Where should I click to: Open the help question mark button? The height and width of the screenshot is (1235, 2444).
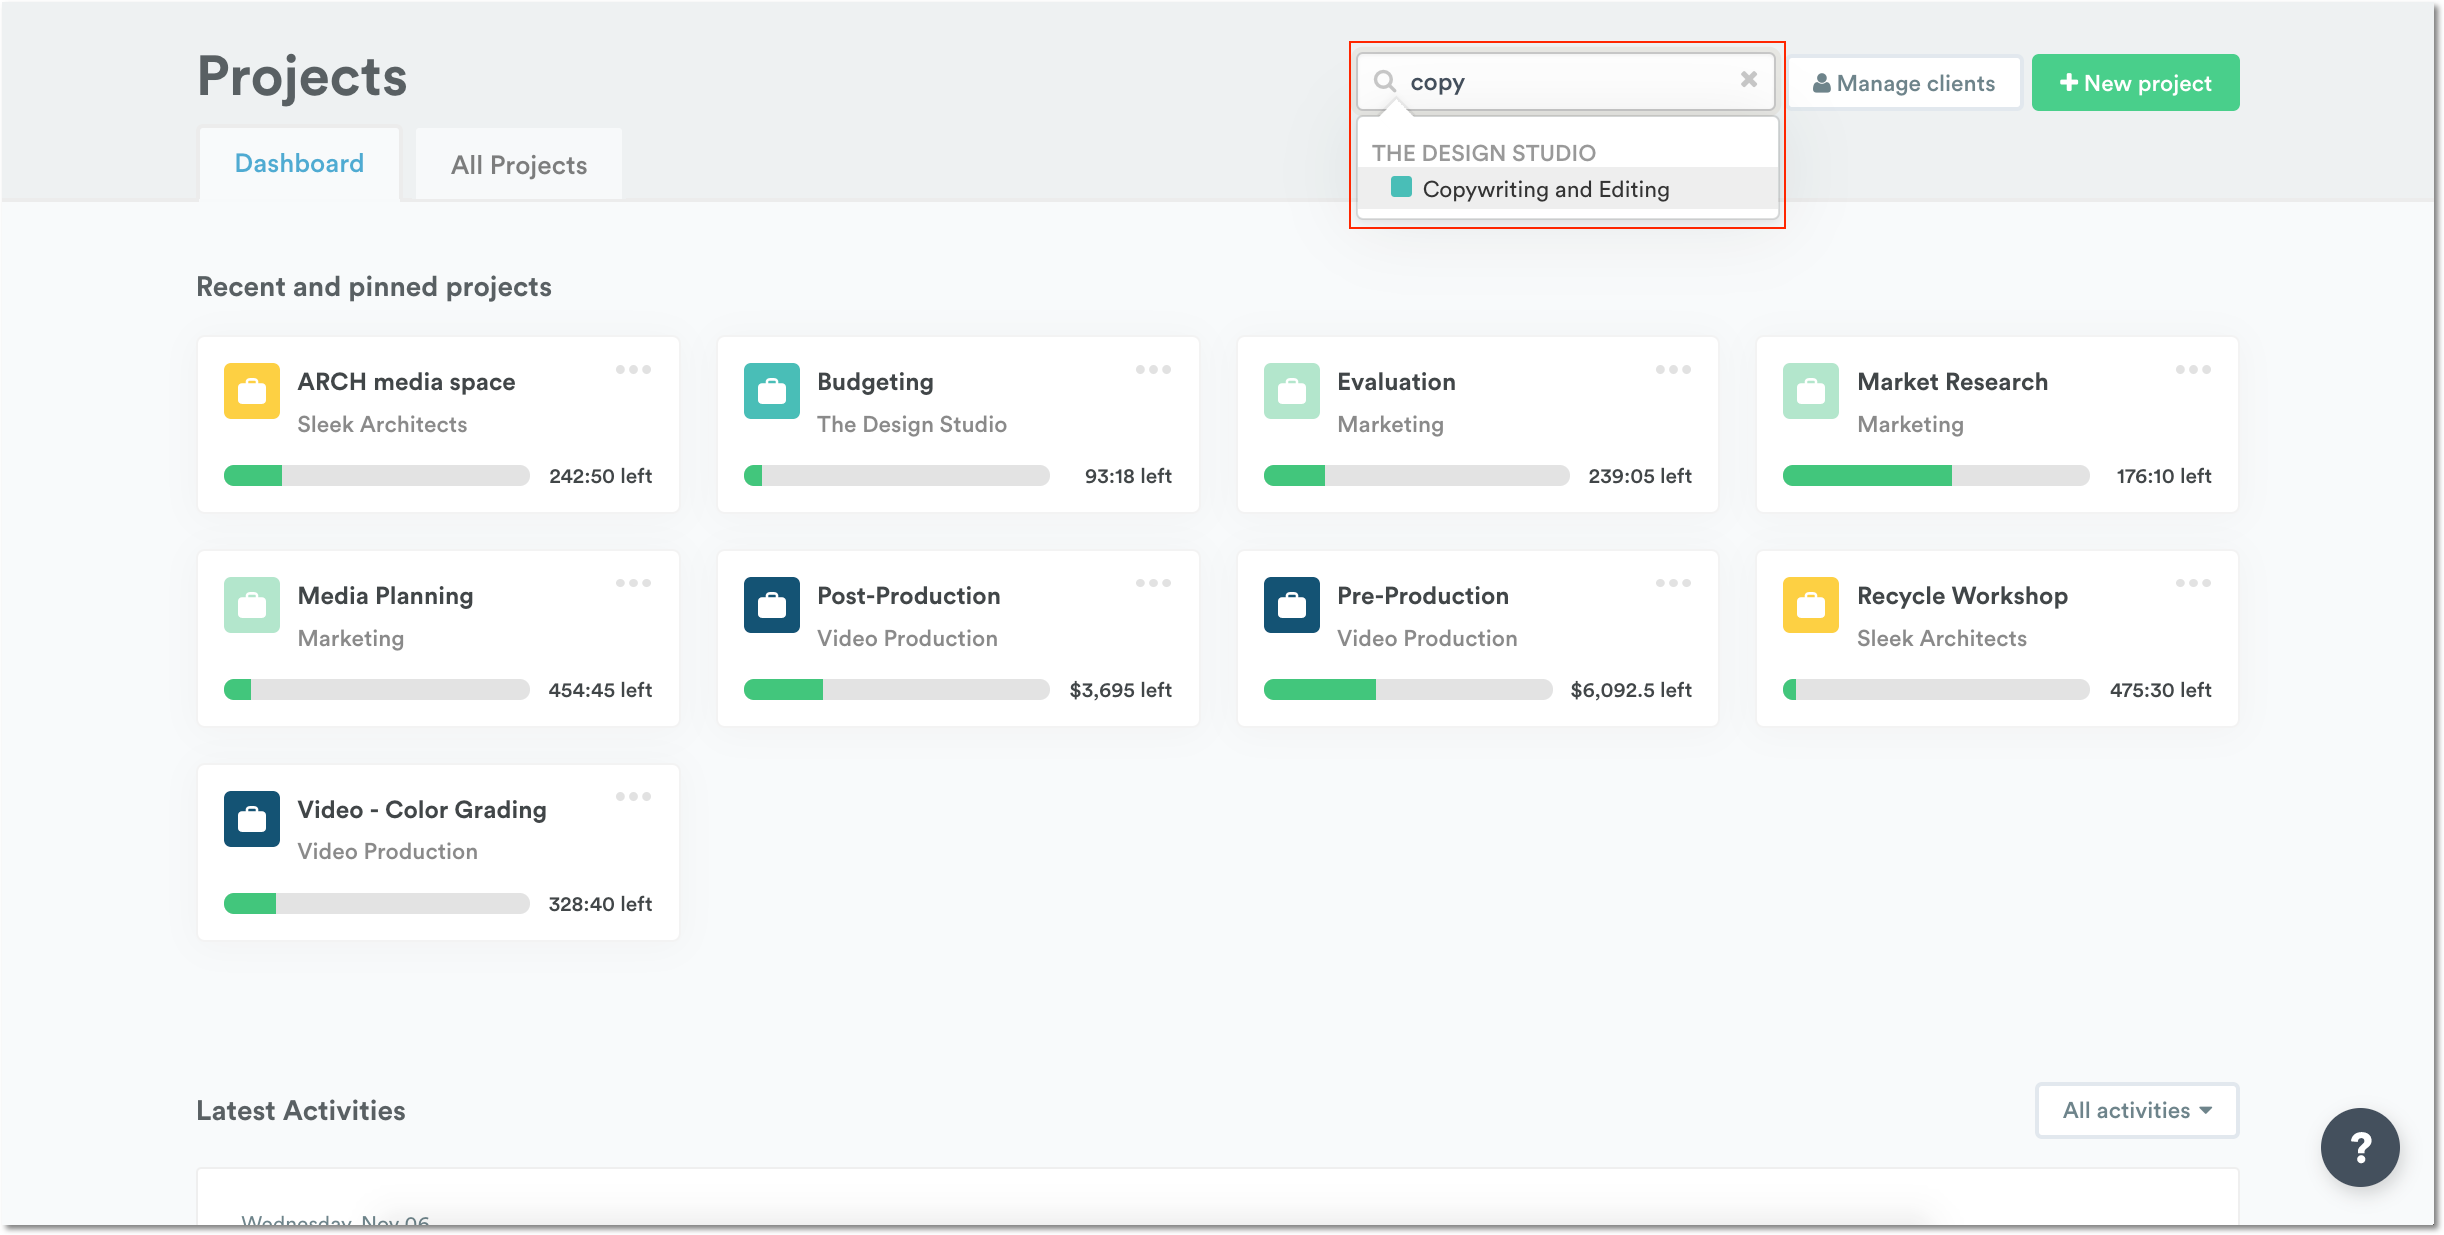coord(2360,1147)
